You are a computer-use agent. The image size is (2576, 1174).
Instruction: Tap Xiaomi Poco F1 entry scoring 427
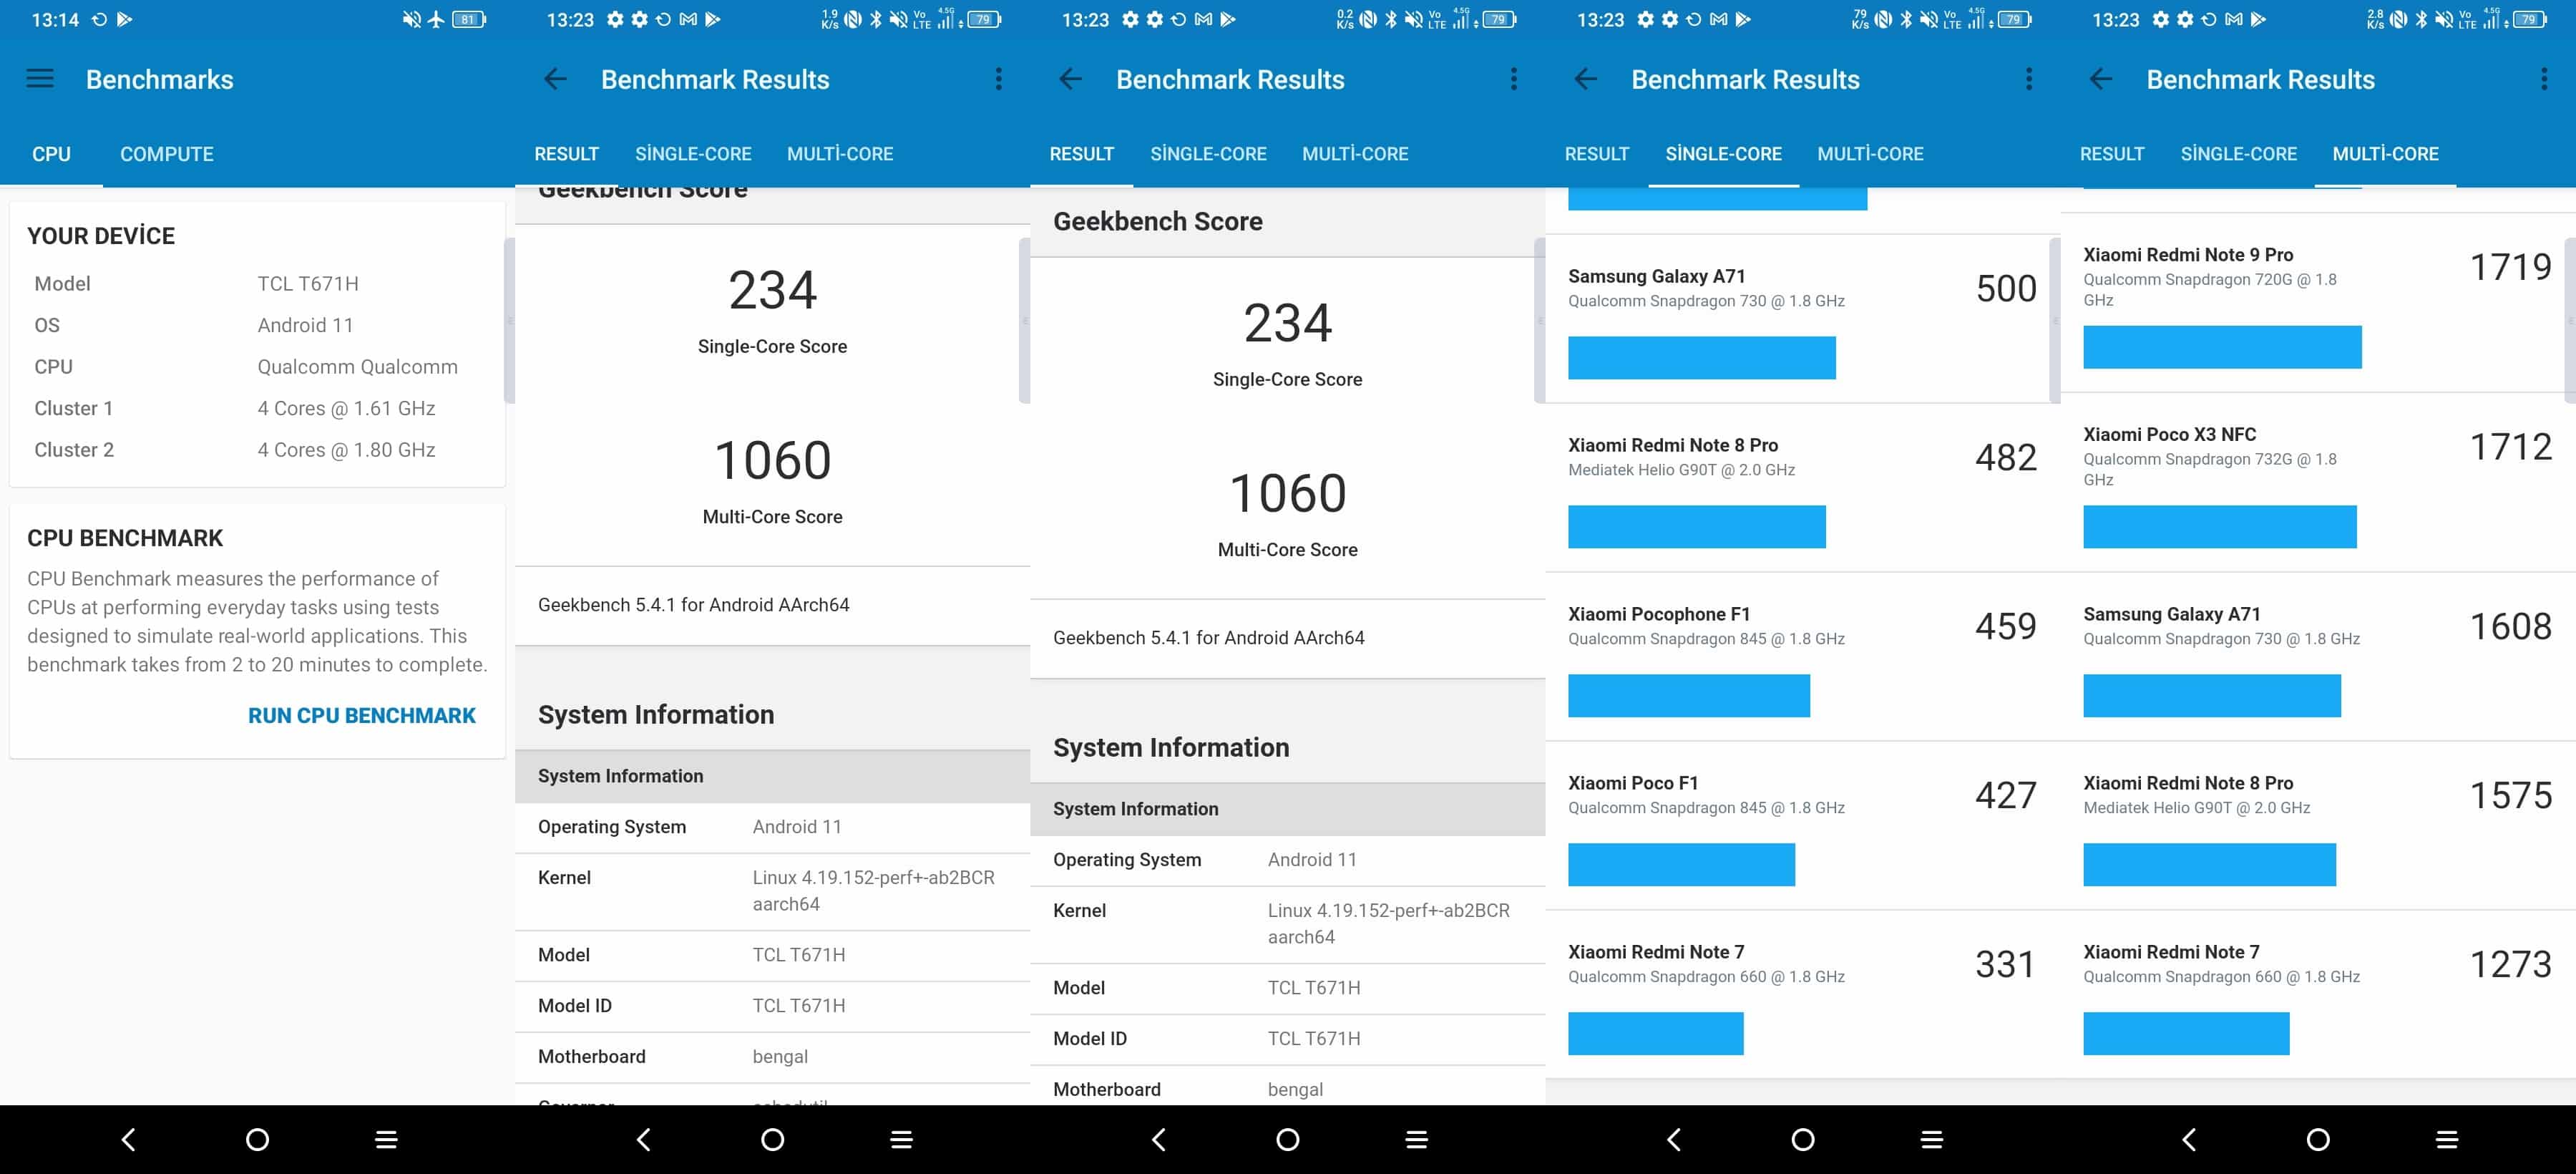1802,826
